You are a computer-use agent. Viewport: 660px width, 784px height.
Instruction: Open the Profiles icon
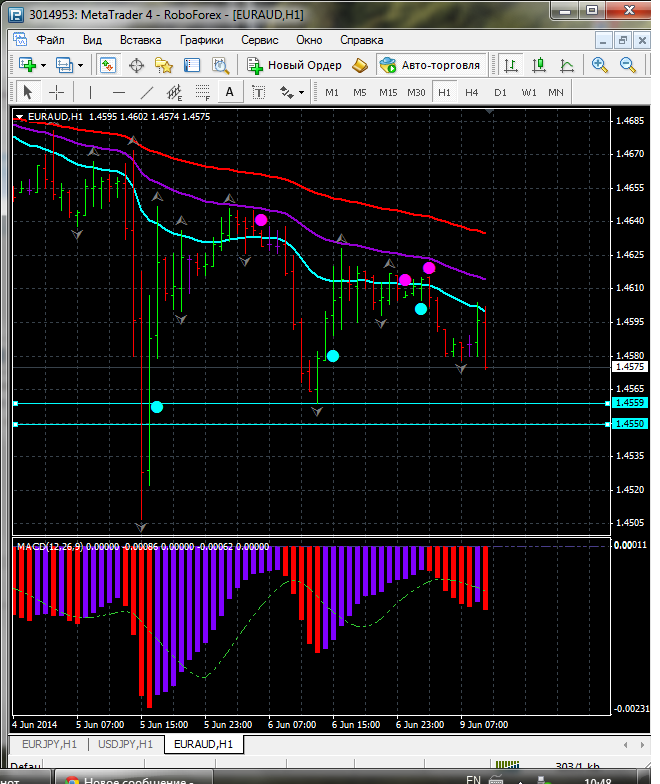64,65
